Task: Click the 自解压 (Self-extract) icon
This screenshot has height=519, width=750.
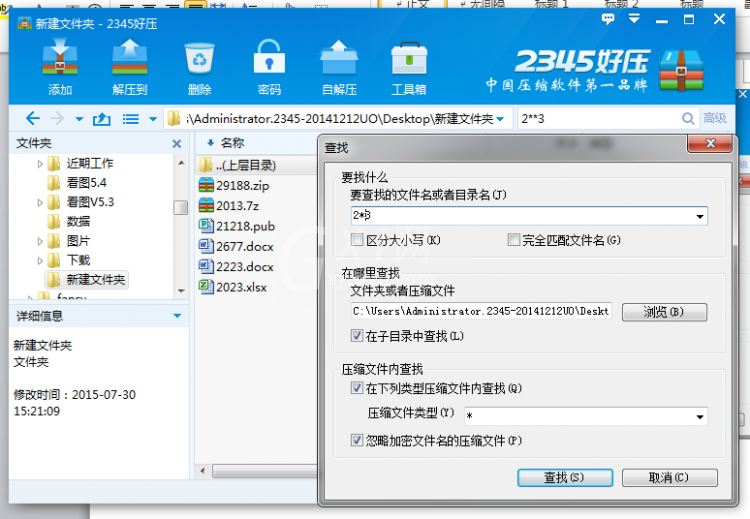Action: pos(339,66)
